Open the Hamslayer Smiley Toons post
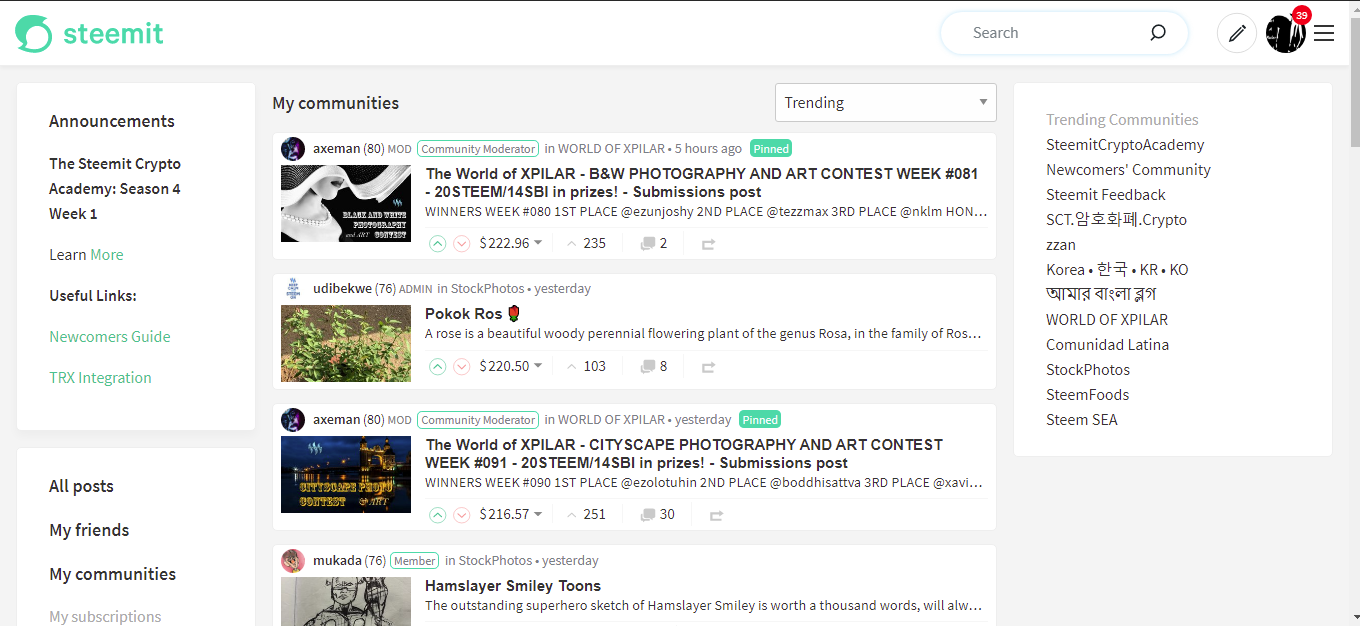 pyautogui.click(x=513, y=586)
